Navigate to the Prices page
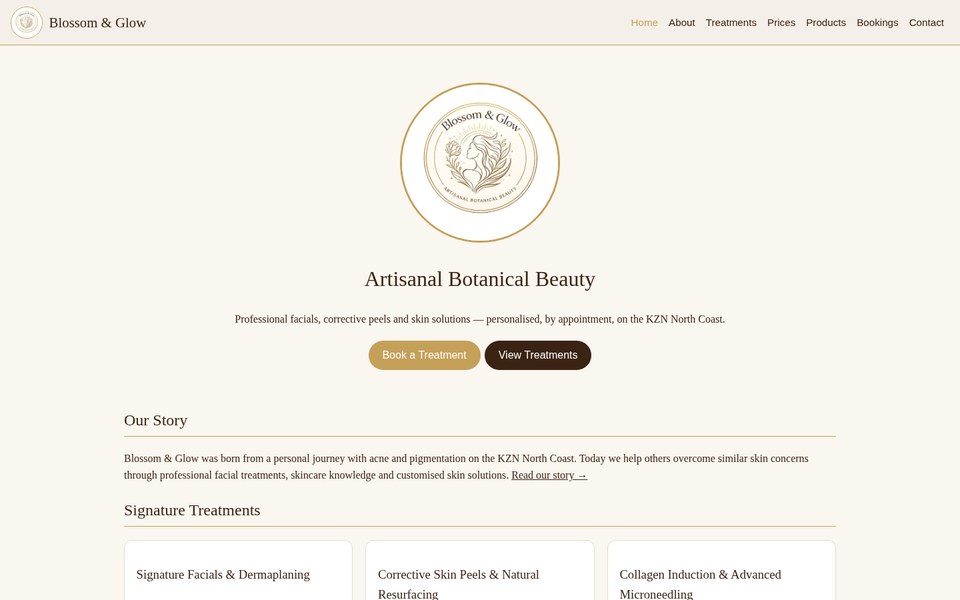The width and height of the screenshot is (960, 600). (x=781, y=23)
